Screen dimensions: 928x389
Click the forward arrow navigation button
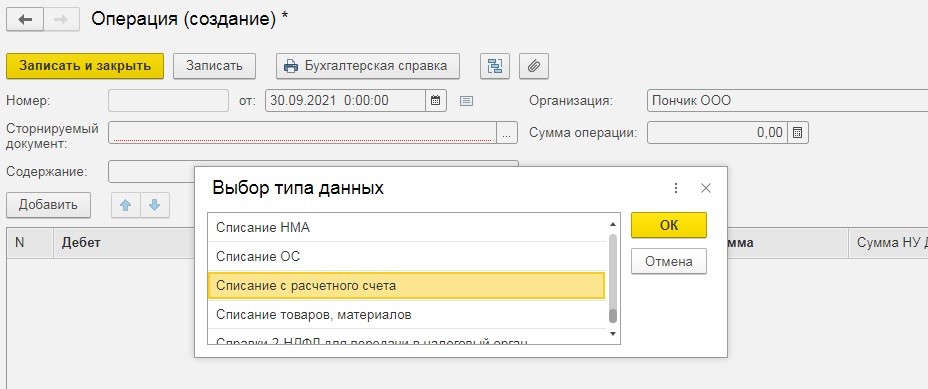click(x=60, y=20)
